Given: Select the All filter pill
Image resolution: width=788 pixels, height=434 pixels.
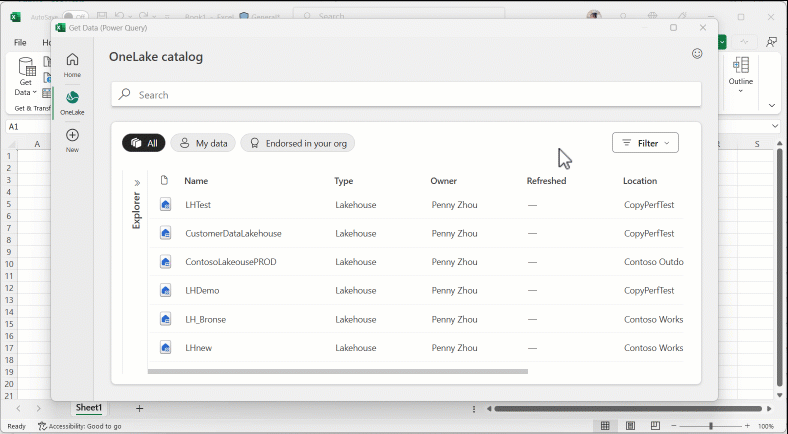Looking at the screenshot, I should [144, 143].
